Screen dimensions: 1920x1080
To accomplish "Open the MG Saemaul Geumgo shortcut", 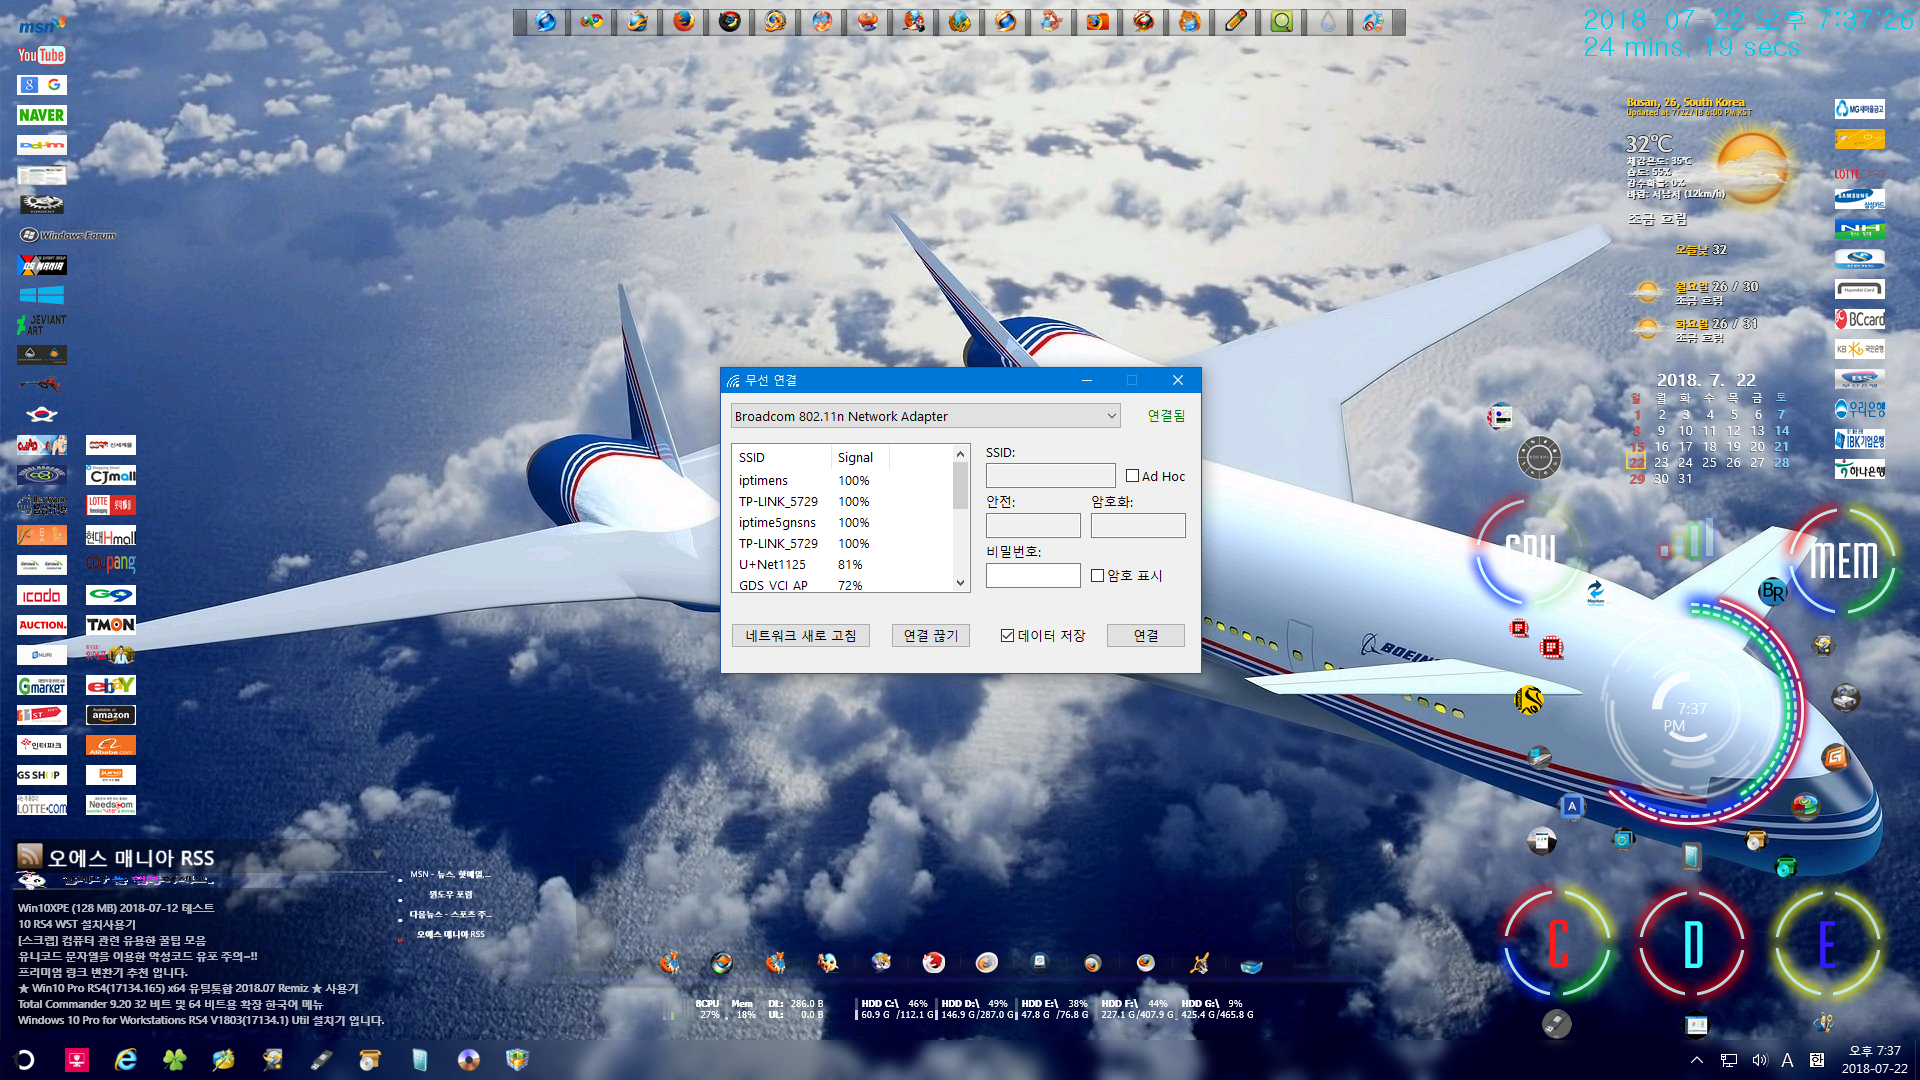I will click(x=1859, y=109).
